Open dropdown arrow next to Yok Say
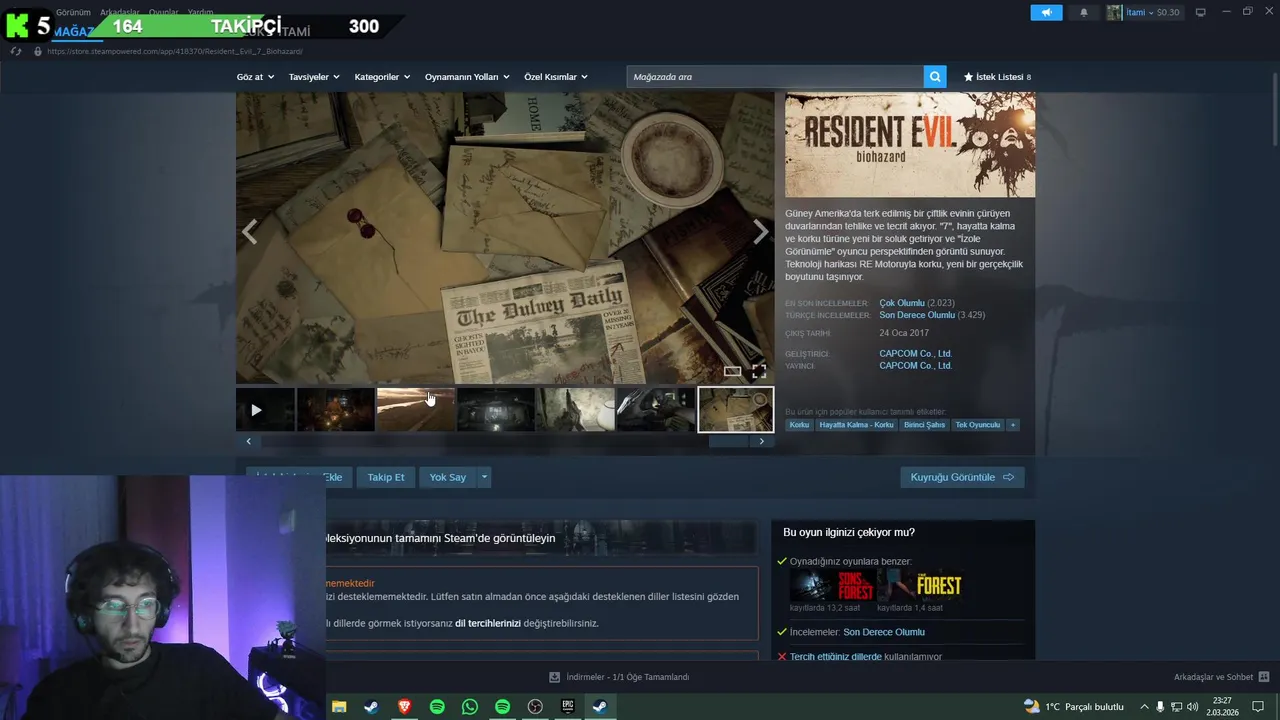 (484, 477)
